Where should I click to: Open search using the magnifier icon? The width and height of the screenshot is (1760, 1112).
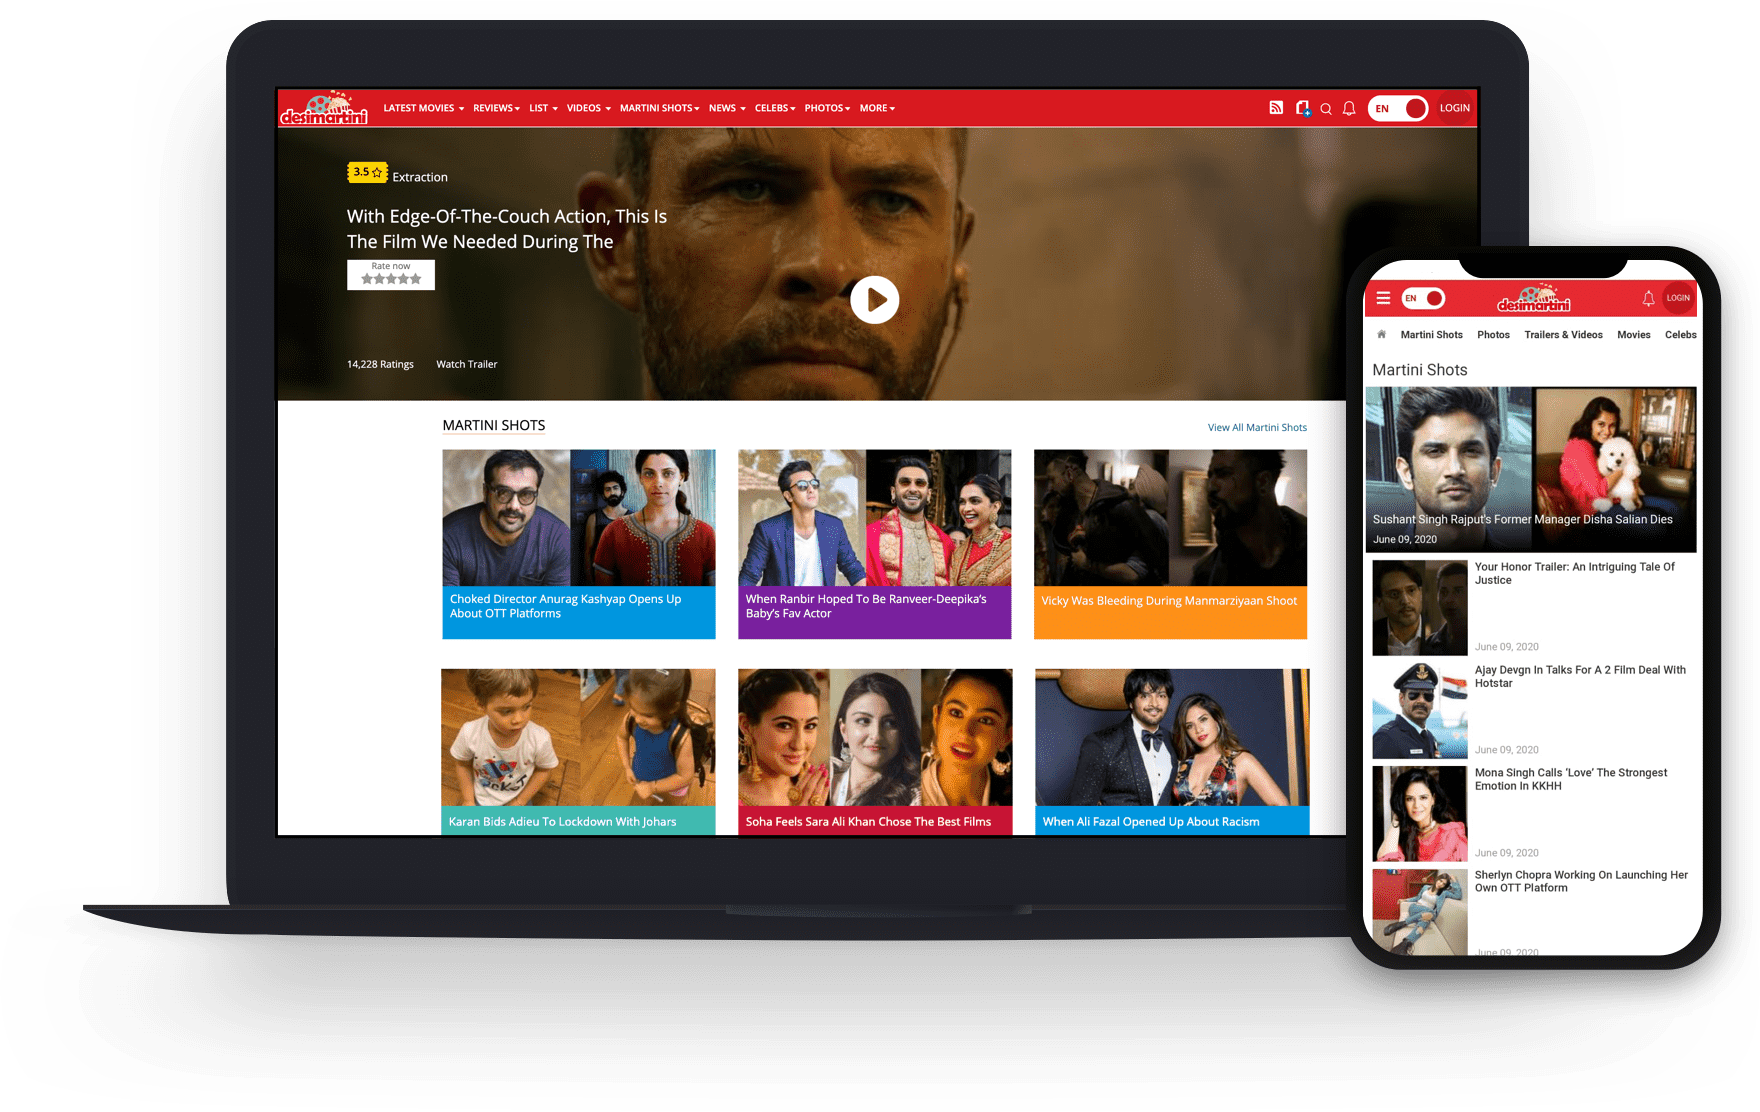coord(1326,109)
